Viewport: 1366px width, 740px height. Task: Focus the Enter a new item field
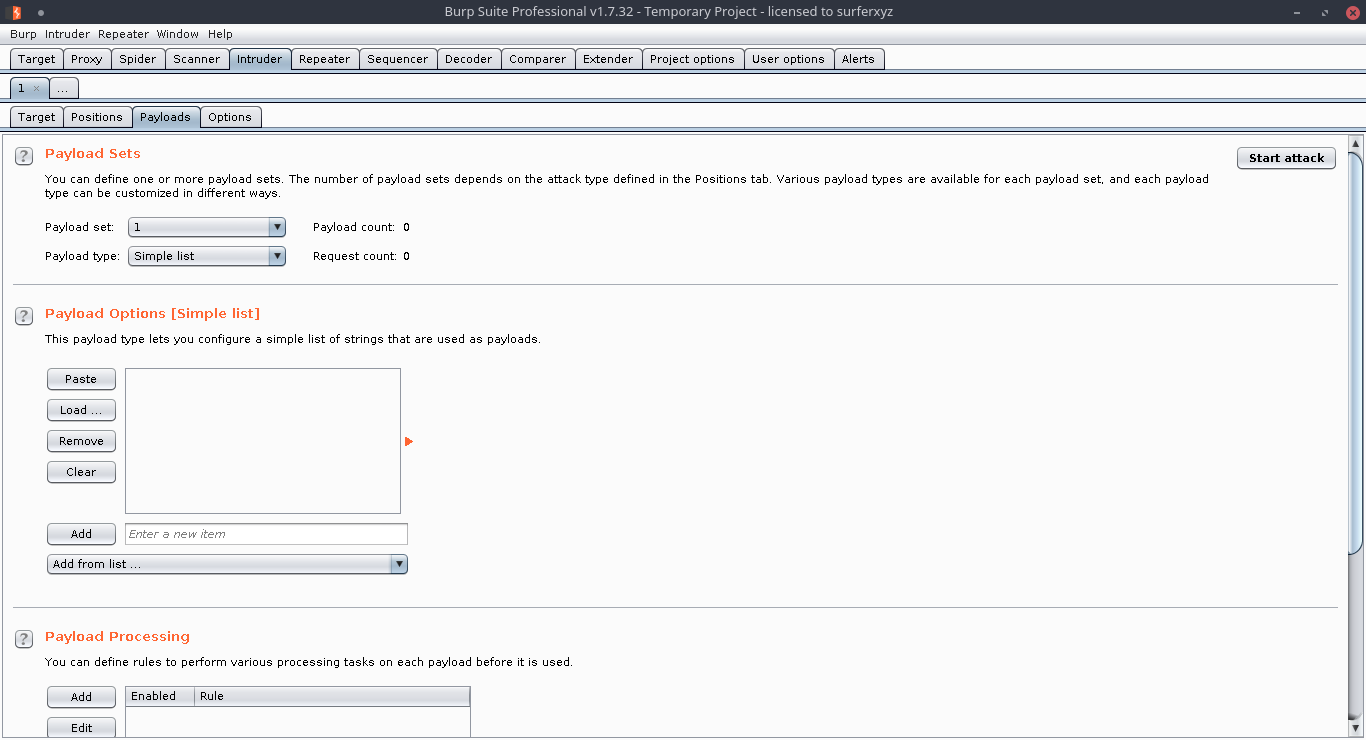266,534
